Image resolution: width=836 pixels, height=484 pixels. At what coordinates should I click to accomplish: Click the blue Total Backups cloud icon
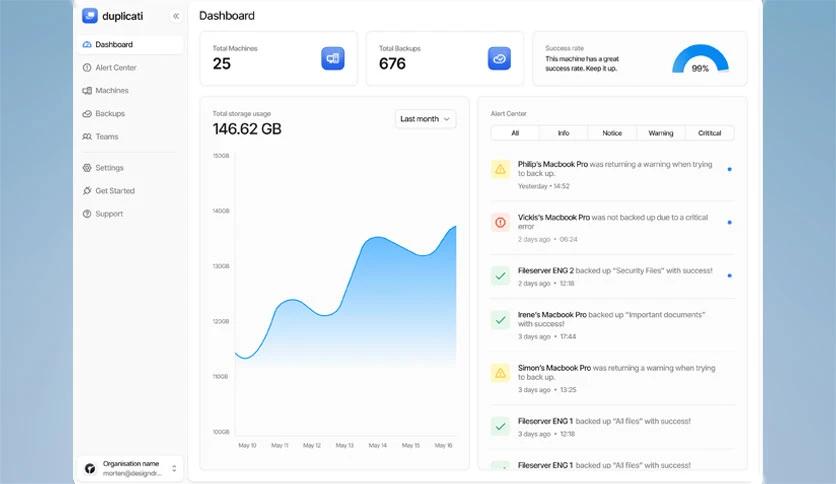499,59
